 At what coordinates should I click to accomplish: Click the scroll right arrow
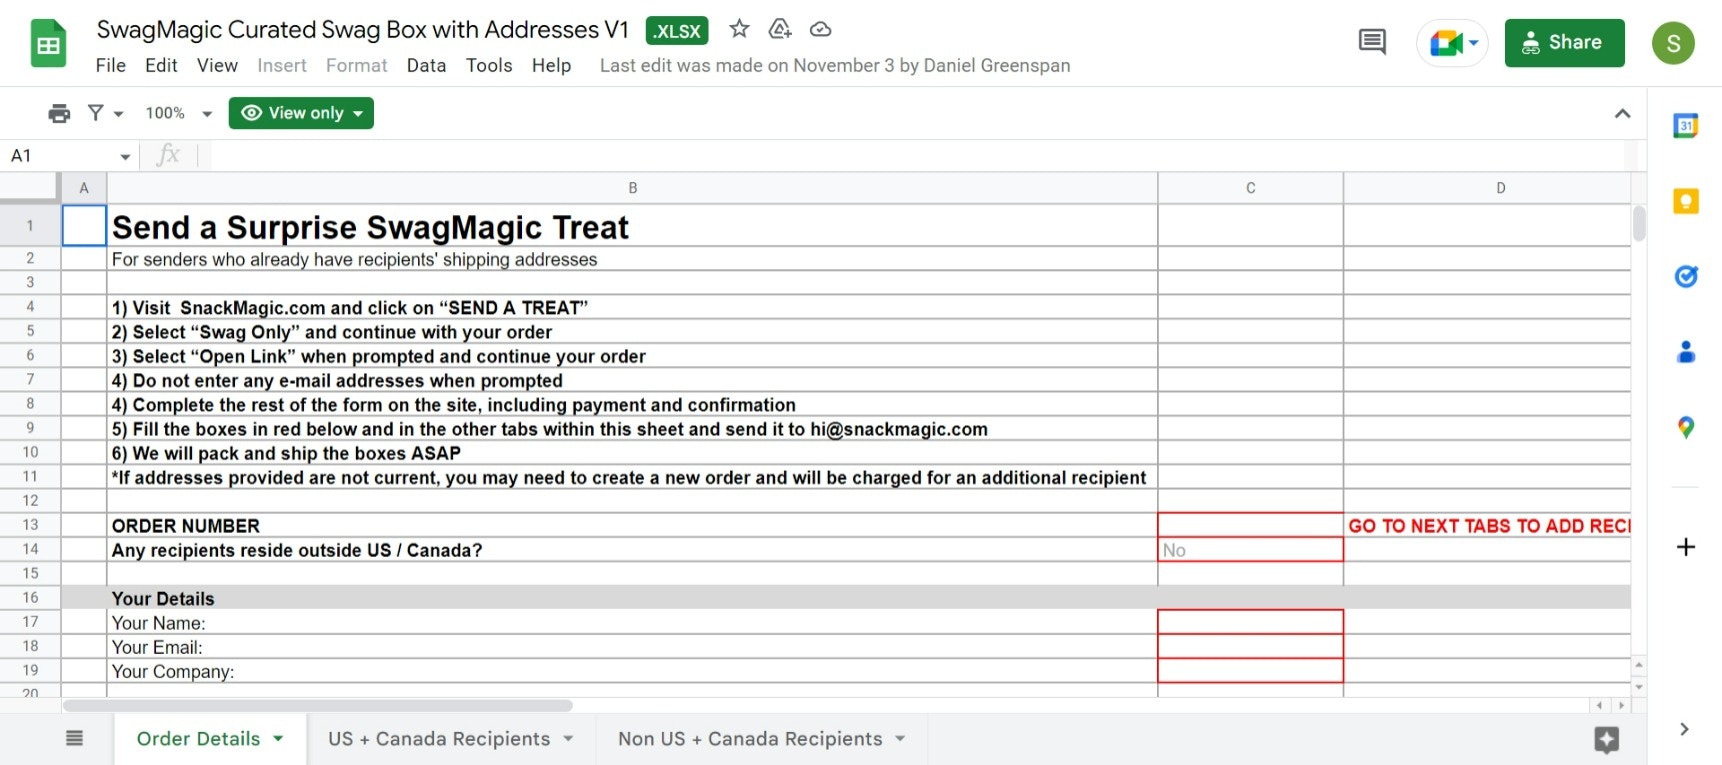pos(1621,705)
